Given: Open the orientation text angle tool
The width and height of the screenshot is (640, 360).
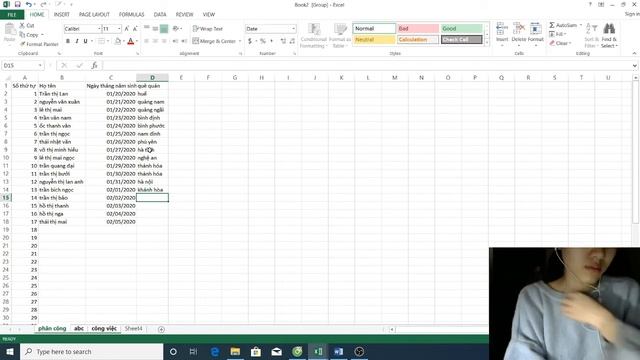Looking at the screenshot, I should click(176, 29).
